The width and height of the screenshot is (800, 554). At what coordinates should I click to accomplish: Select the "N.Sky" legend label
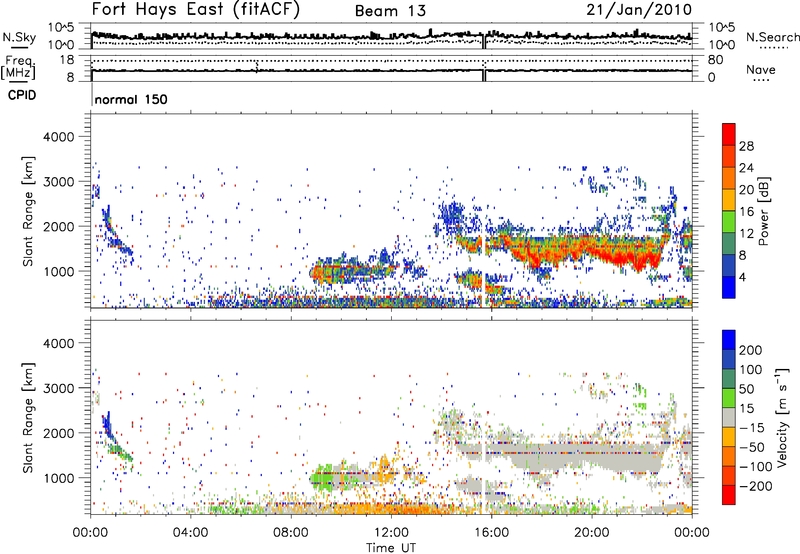pos(19,37)
